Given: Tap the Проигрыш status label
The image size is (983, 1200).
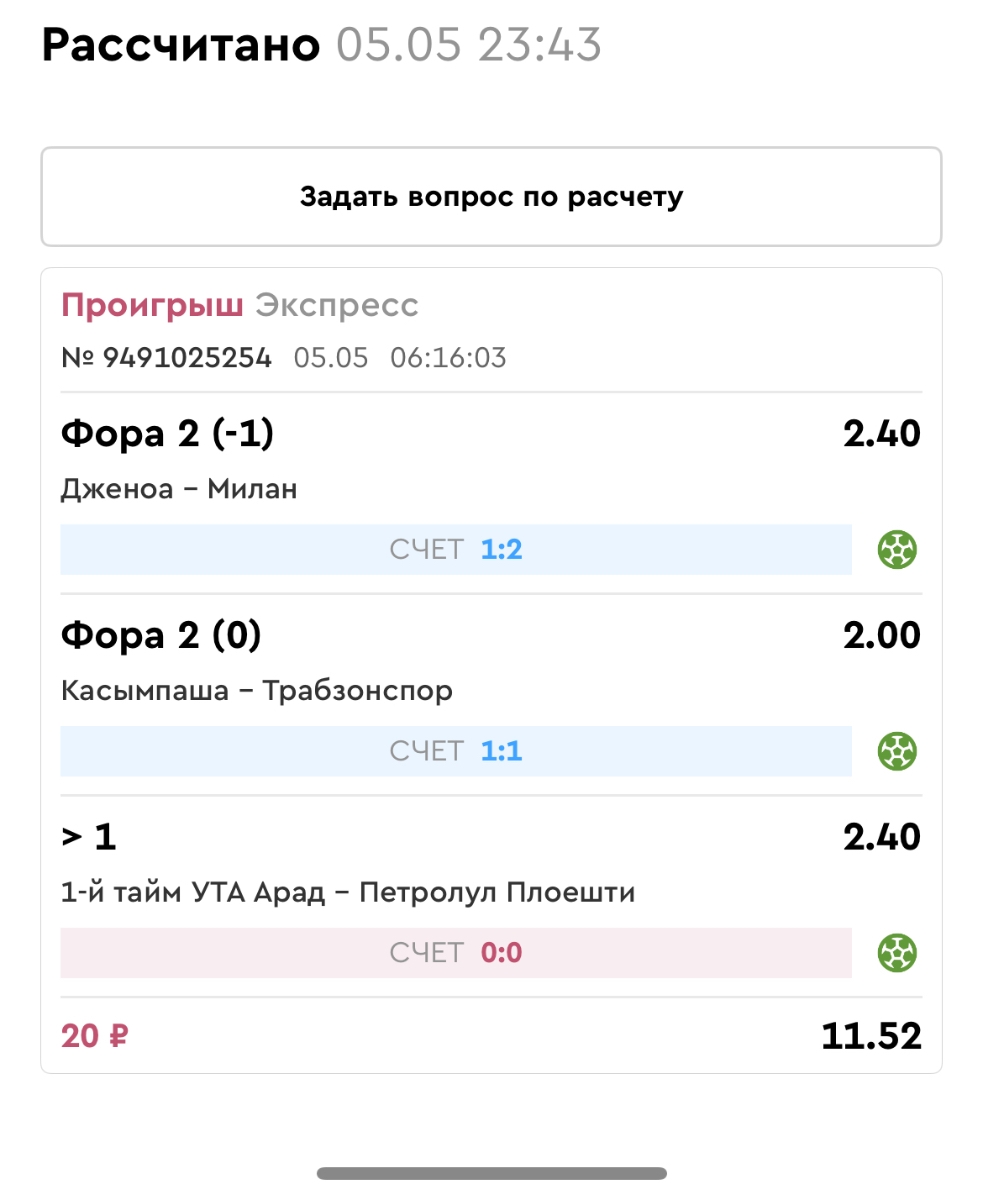Looking at the screenshot, I should pyautogui.click(x=152, y=305).
